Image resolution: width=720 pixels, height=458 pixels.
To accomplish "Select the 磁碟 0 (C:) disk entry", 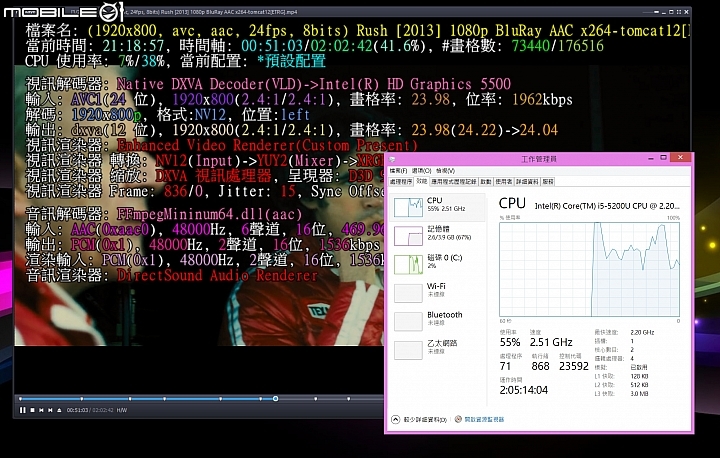I will pyautogui.click(x=438, y=264).
